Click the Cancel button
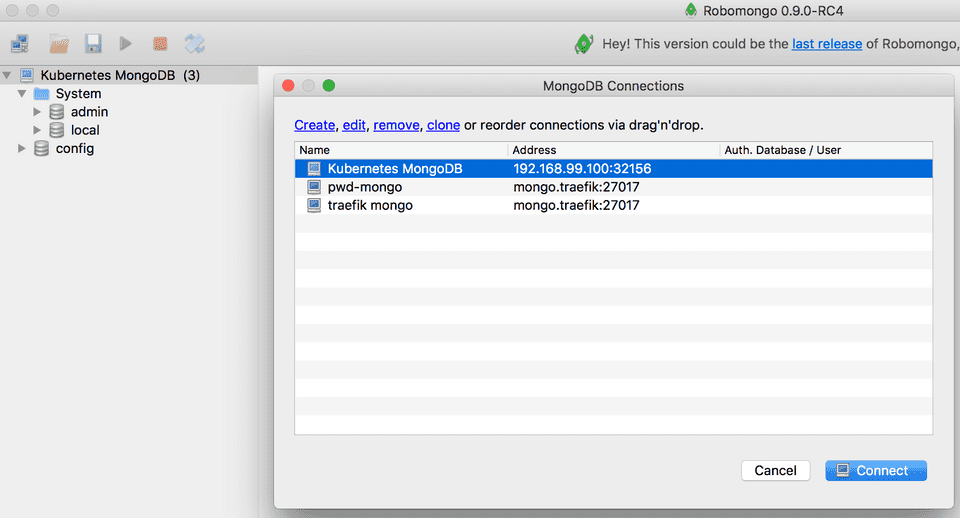Image resolution: width=960 pixels, height=518 pixels. click(775, 470)
